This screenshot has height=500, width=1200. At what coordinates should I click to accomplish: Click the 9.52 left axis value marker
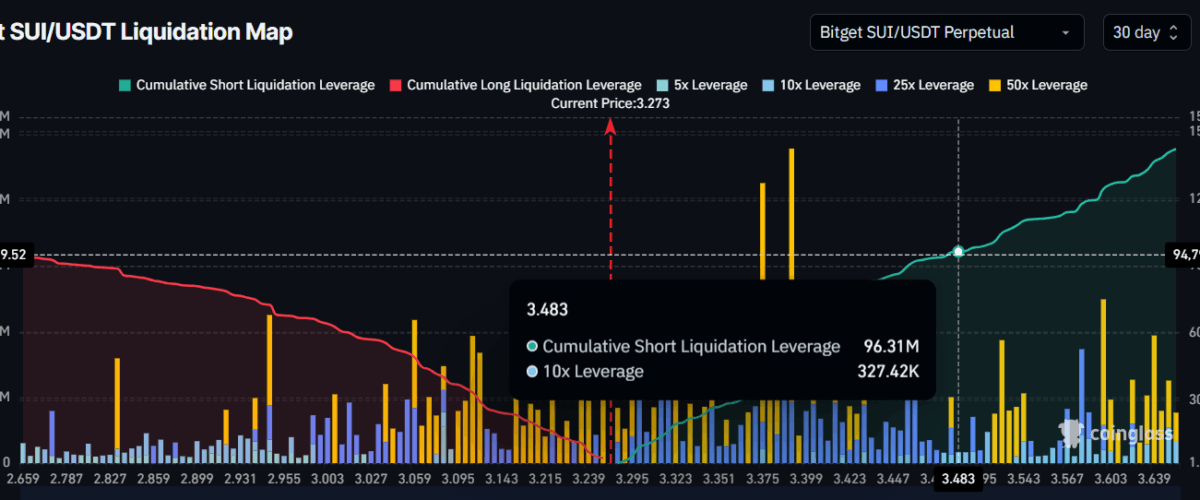click(15, 255)
